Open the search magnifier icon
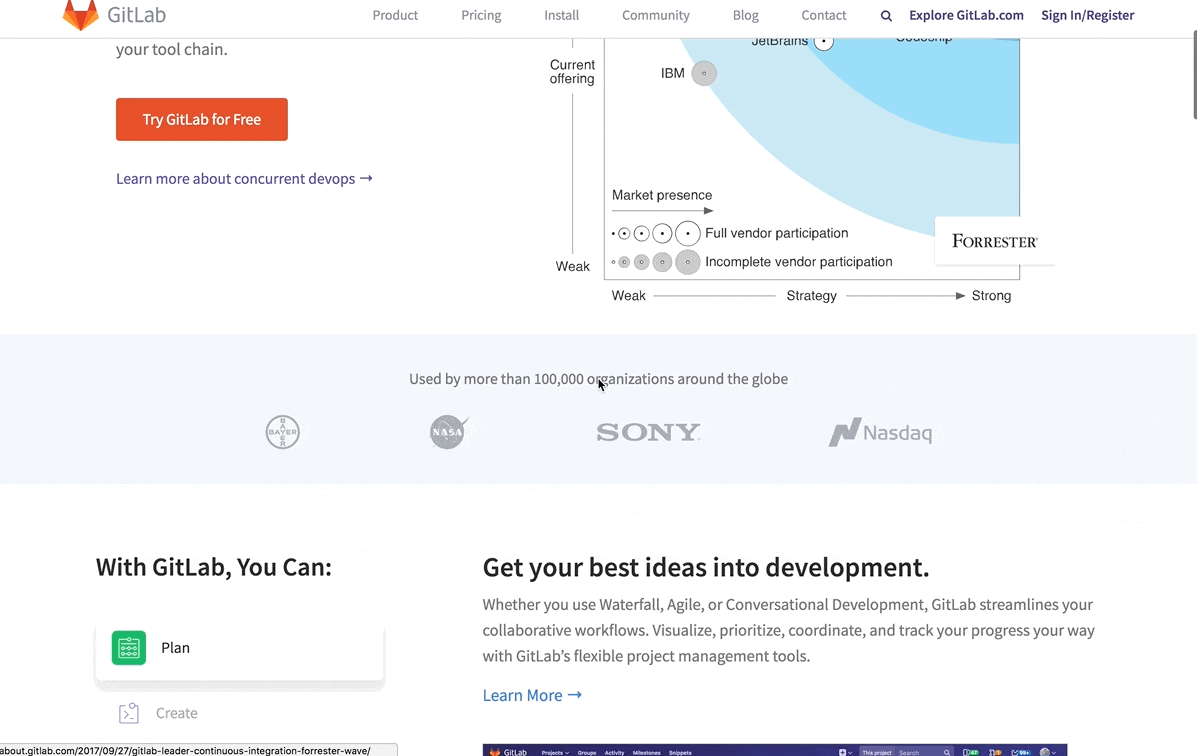The width and height of the screenshot is (1197, 756). [886, 16]
